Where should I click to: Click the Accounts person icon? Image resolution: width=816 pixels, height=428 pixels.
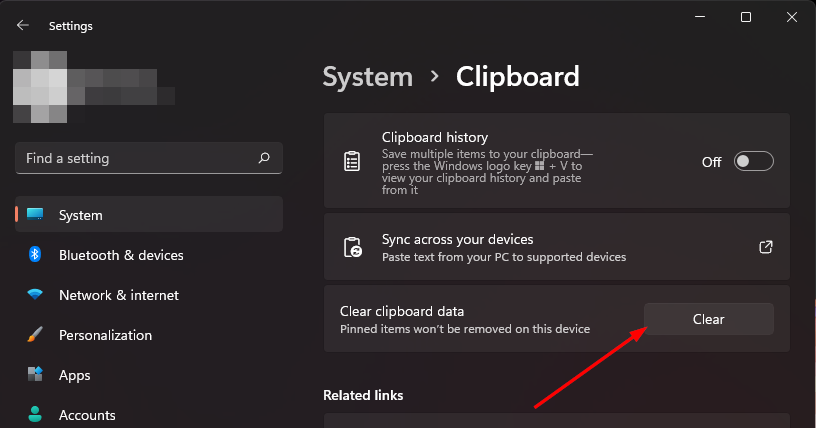tap(35, 414)
